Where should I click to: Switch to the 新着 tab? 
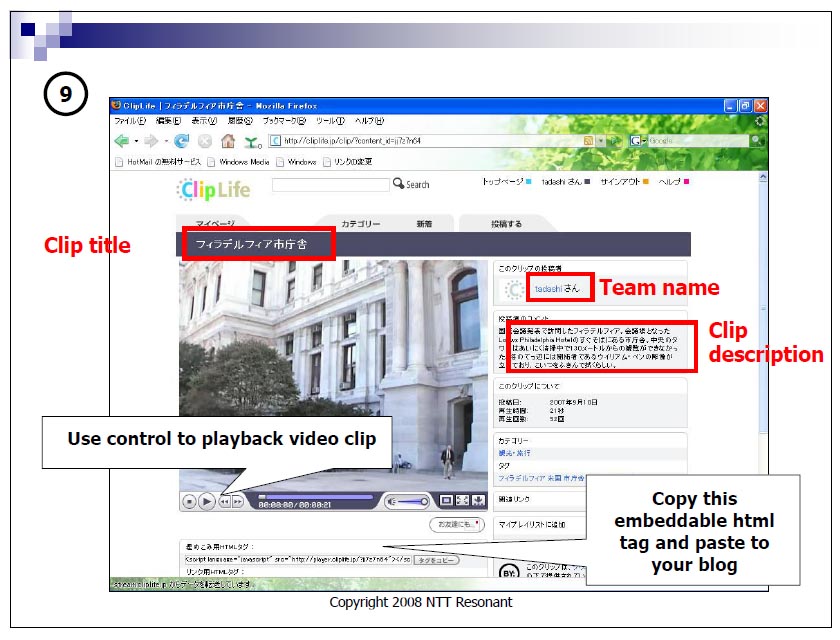coord(424,224)
